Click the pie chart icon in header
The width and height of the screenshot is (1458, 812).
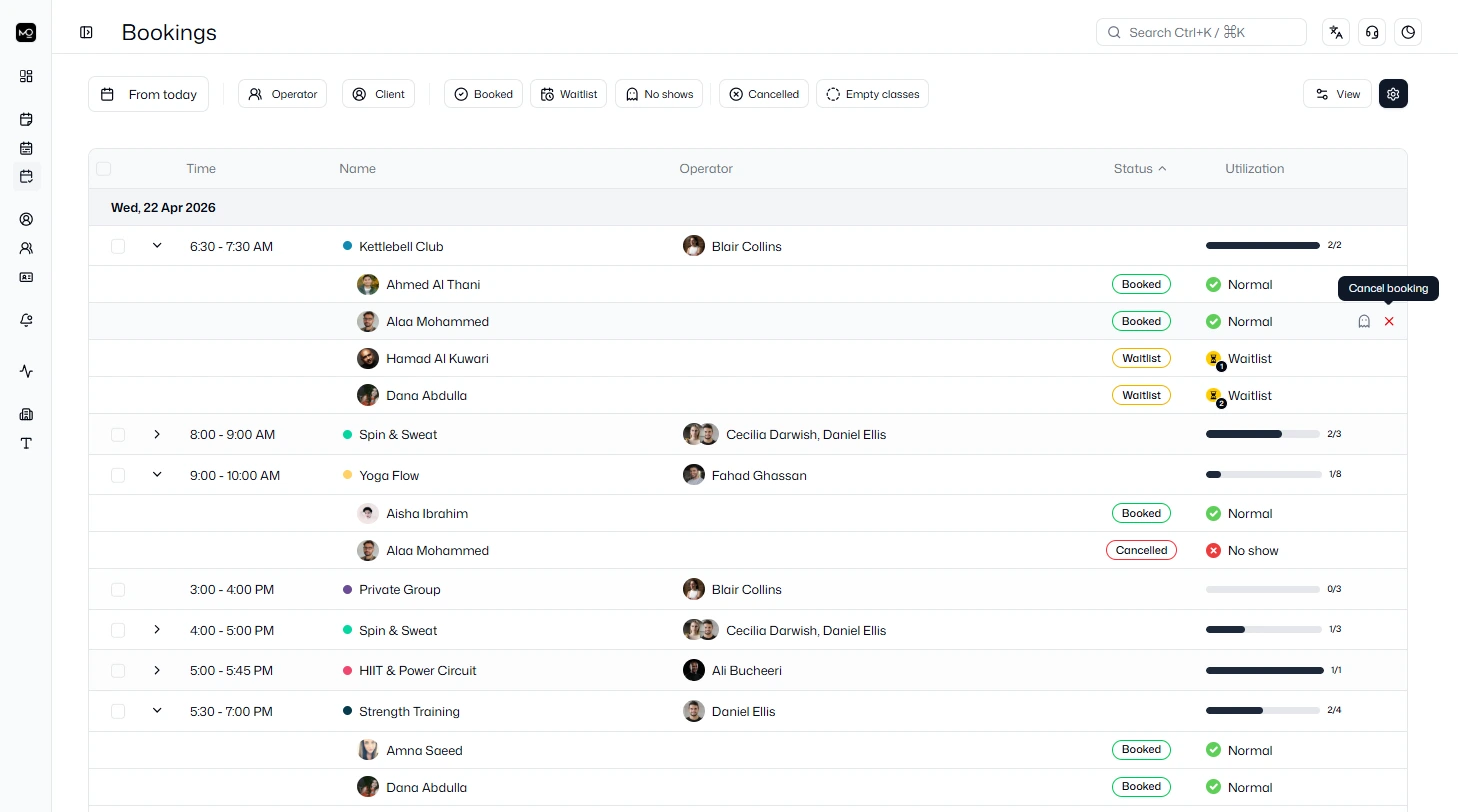pyautogui.click(x=1408, y=33)
